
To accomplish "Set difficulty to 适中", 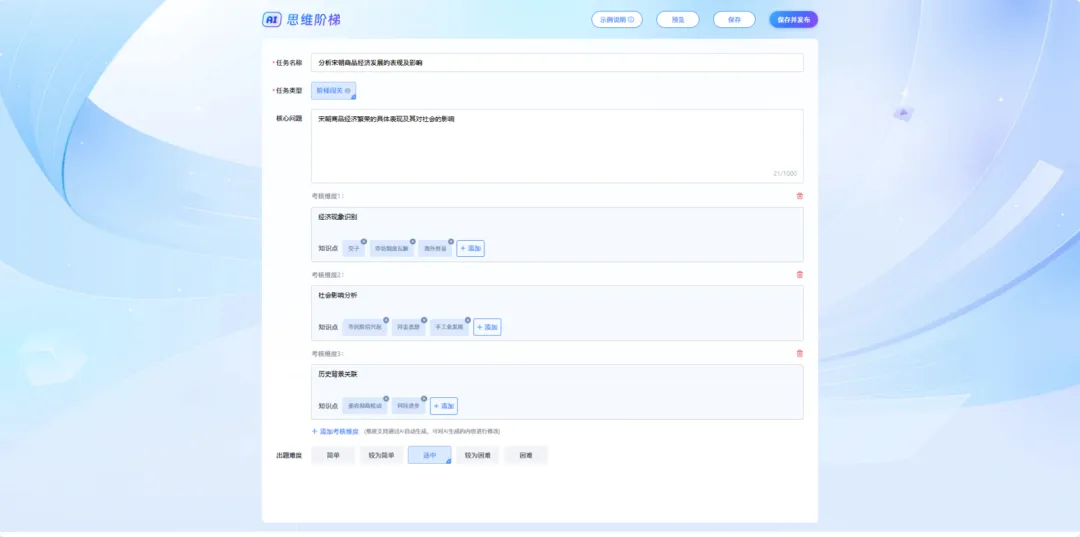I will pos(430,455).
